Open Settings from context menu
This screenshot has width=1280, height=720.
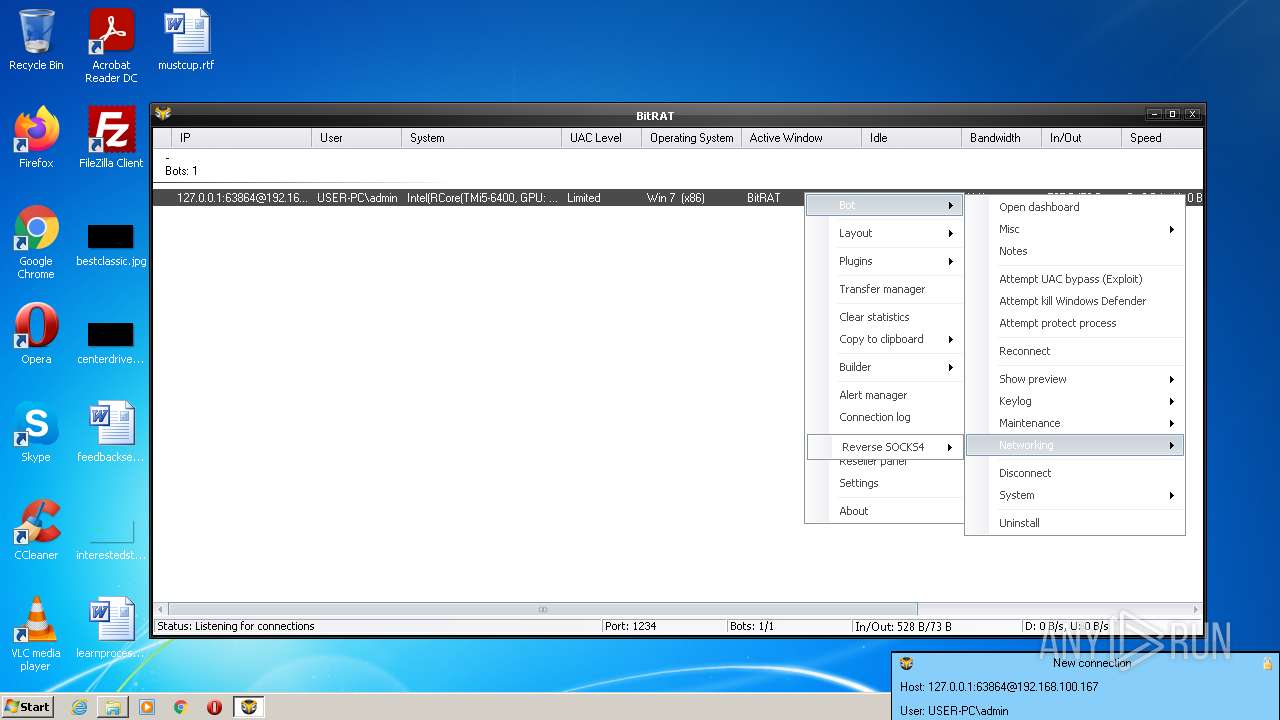click(884, 483)
